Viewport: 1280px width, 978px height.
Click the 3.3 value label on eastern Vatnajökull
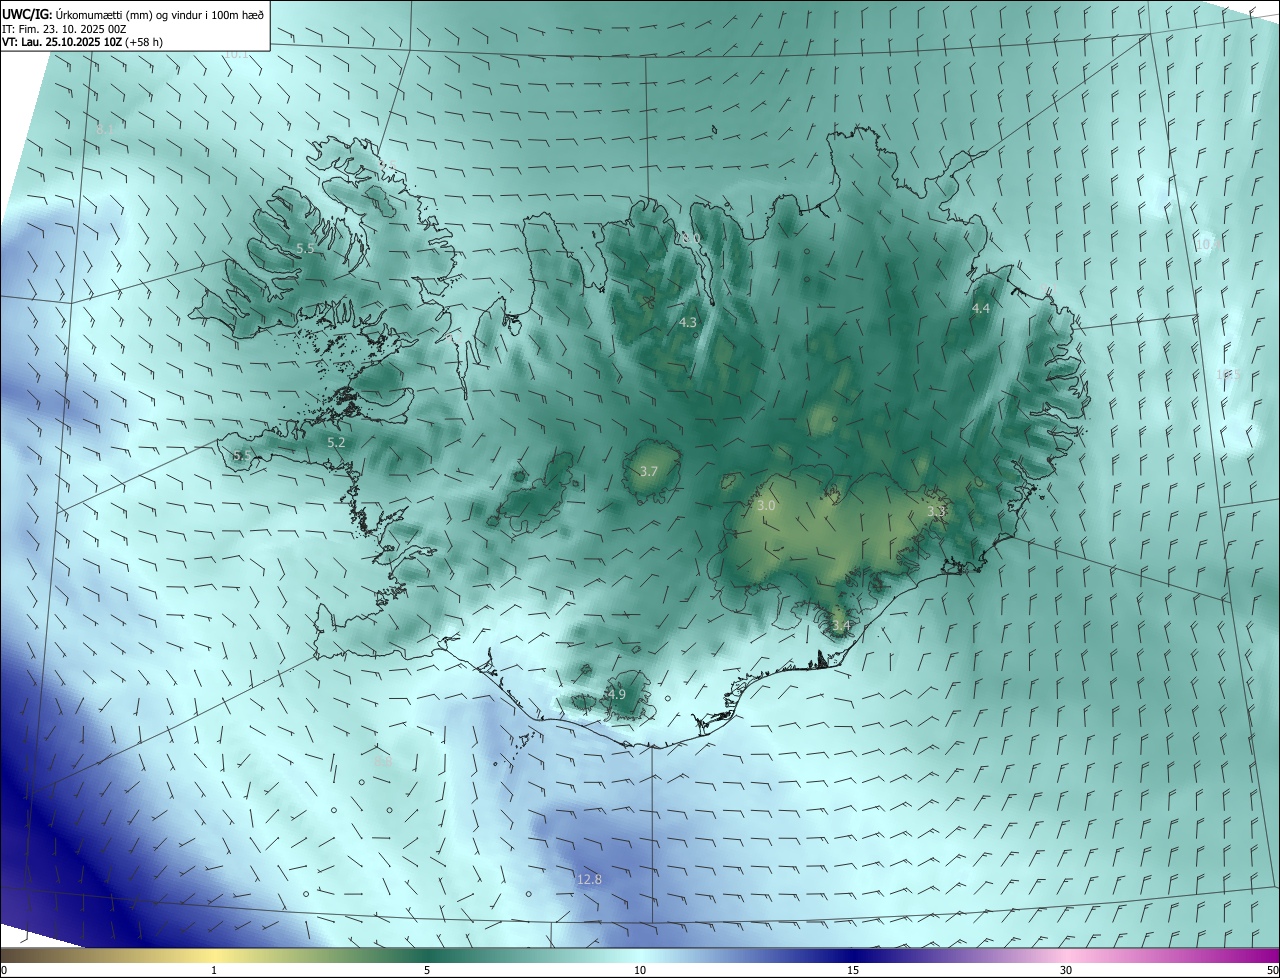click(x=936, y=511)
